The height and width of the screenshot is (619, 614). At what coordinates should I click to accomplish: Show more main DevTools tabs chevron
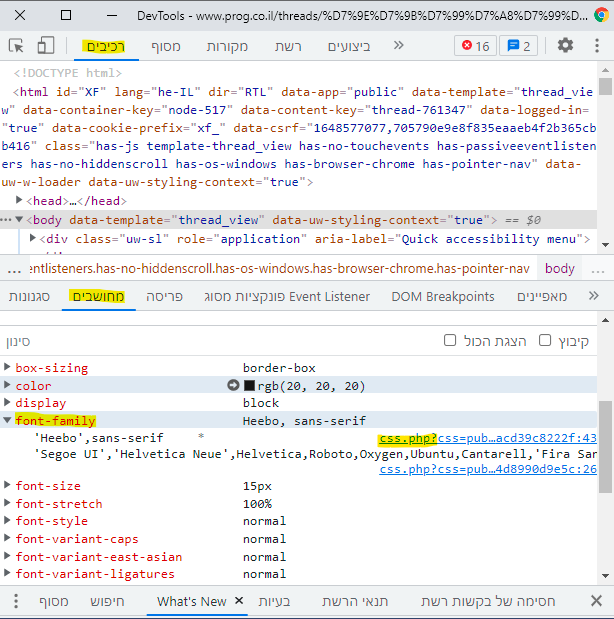pyautogui.click(x=398, y=45)
